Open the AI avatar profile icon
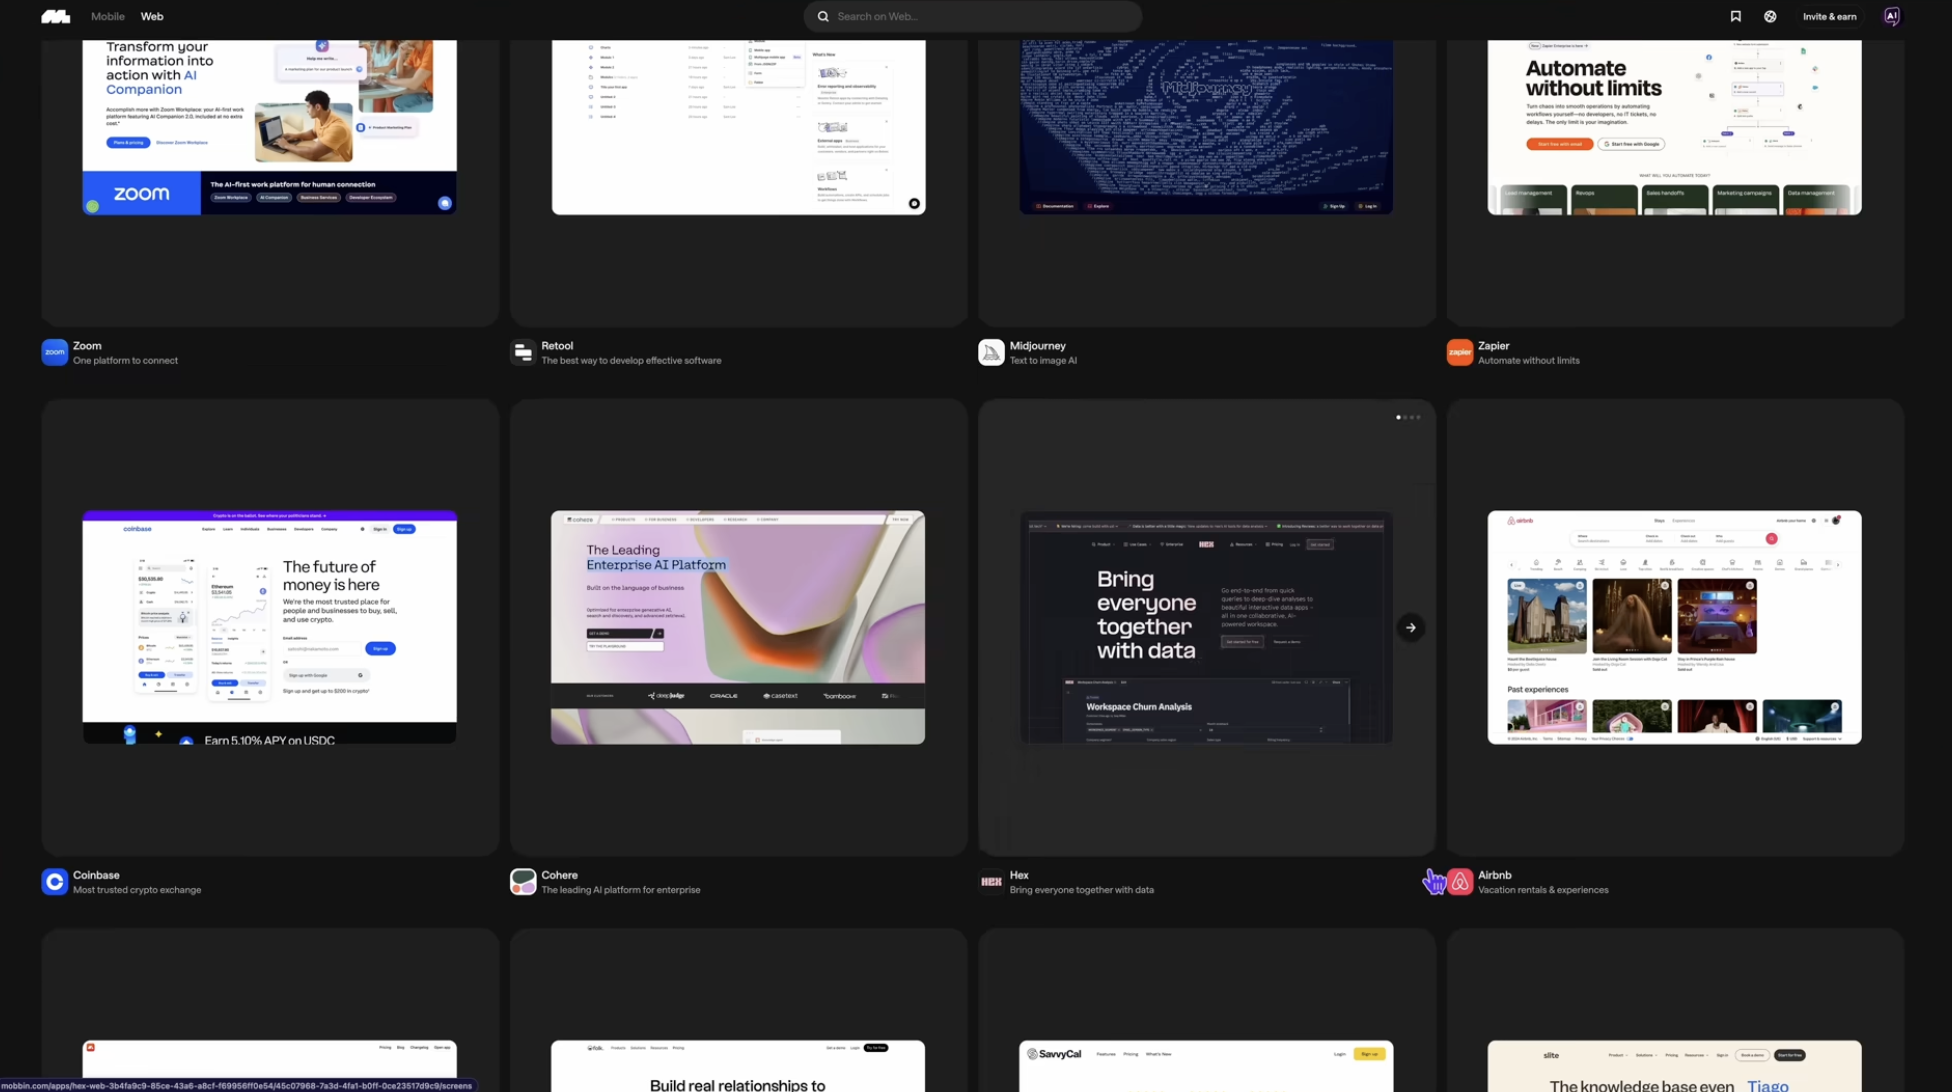 (1891, 16)
